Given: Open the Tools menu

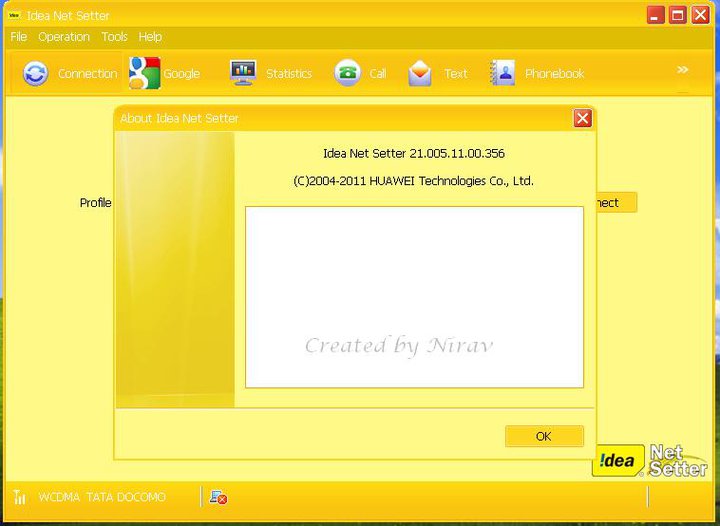Looking at the screenshot, I should (114, 36).
